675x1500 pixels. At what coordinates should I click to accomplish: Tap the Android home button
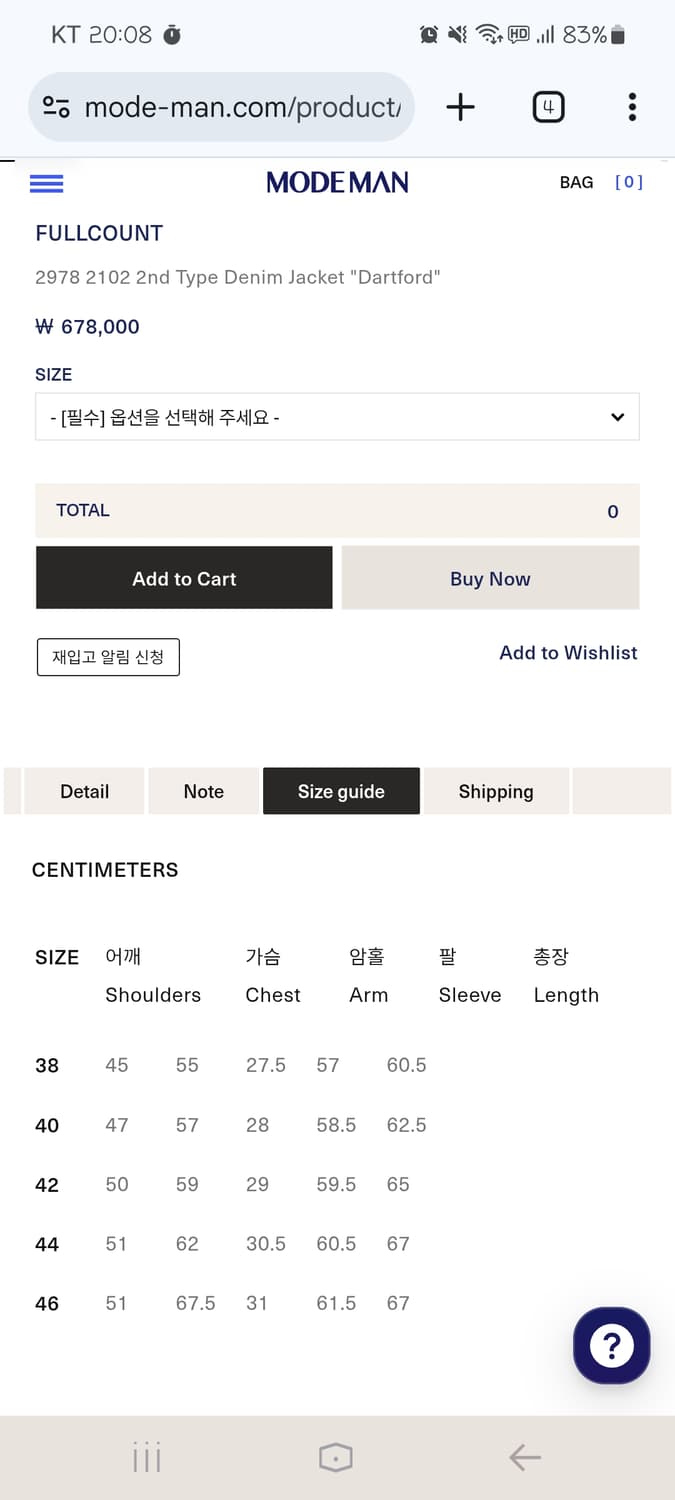pyautogui.click(x=336, y=1457)
